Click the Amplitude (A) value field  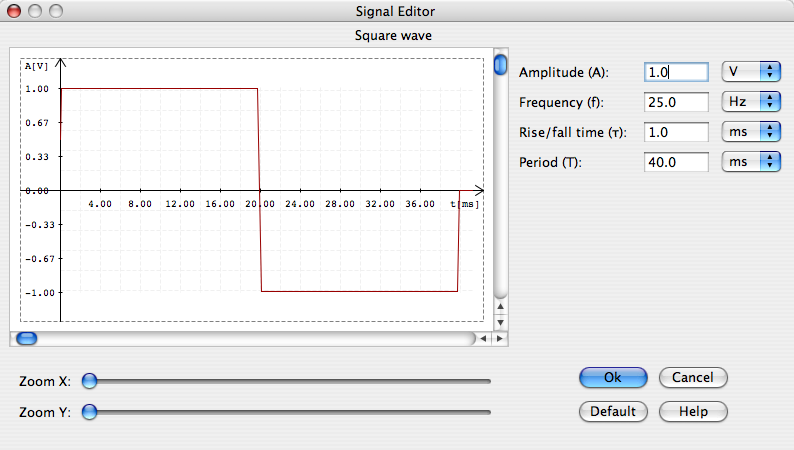point(676,72)
